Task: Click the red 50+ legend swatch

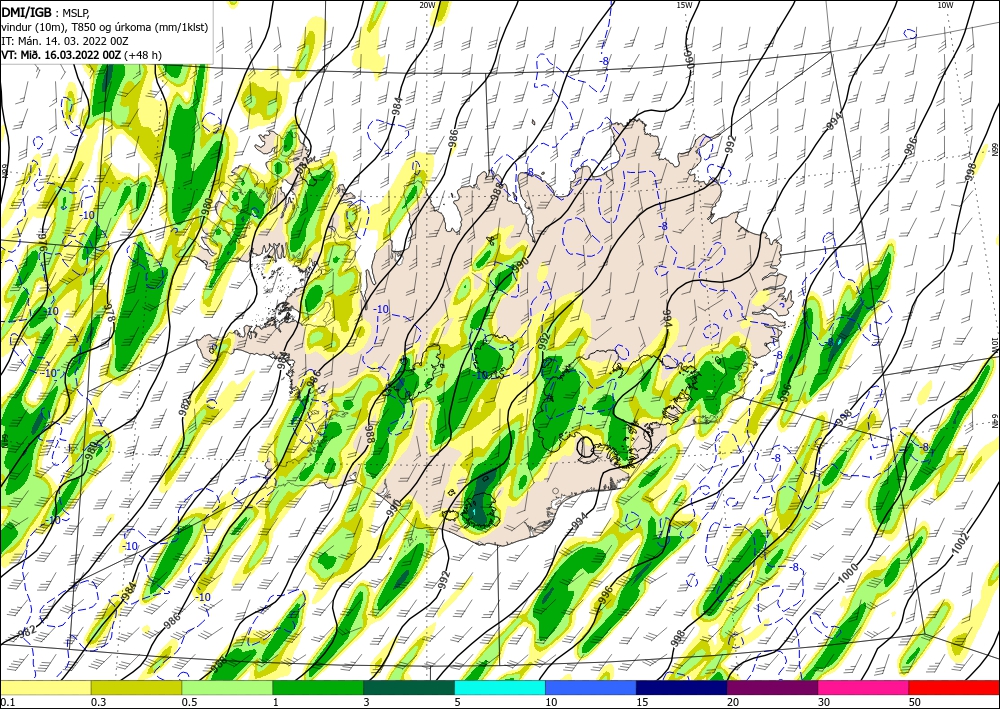Action: click(954, 687)
